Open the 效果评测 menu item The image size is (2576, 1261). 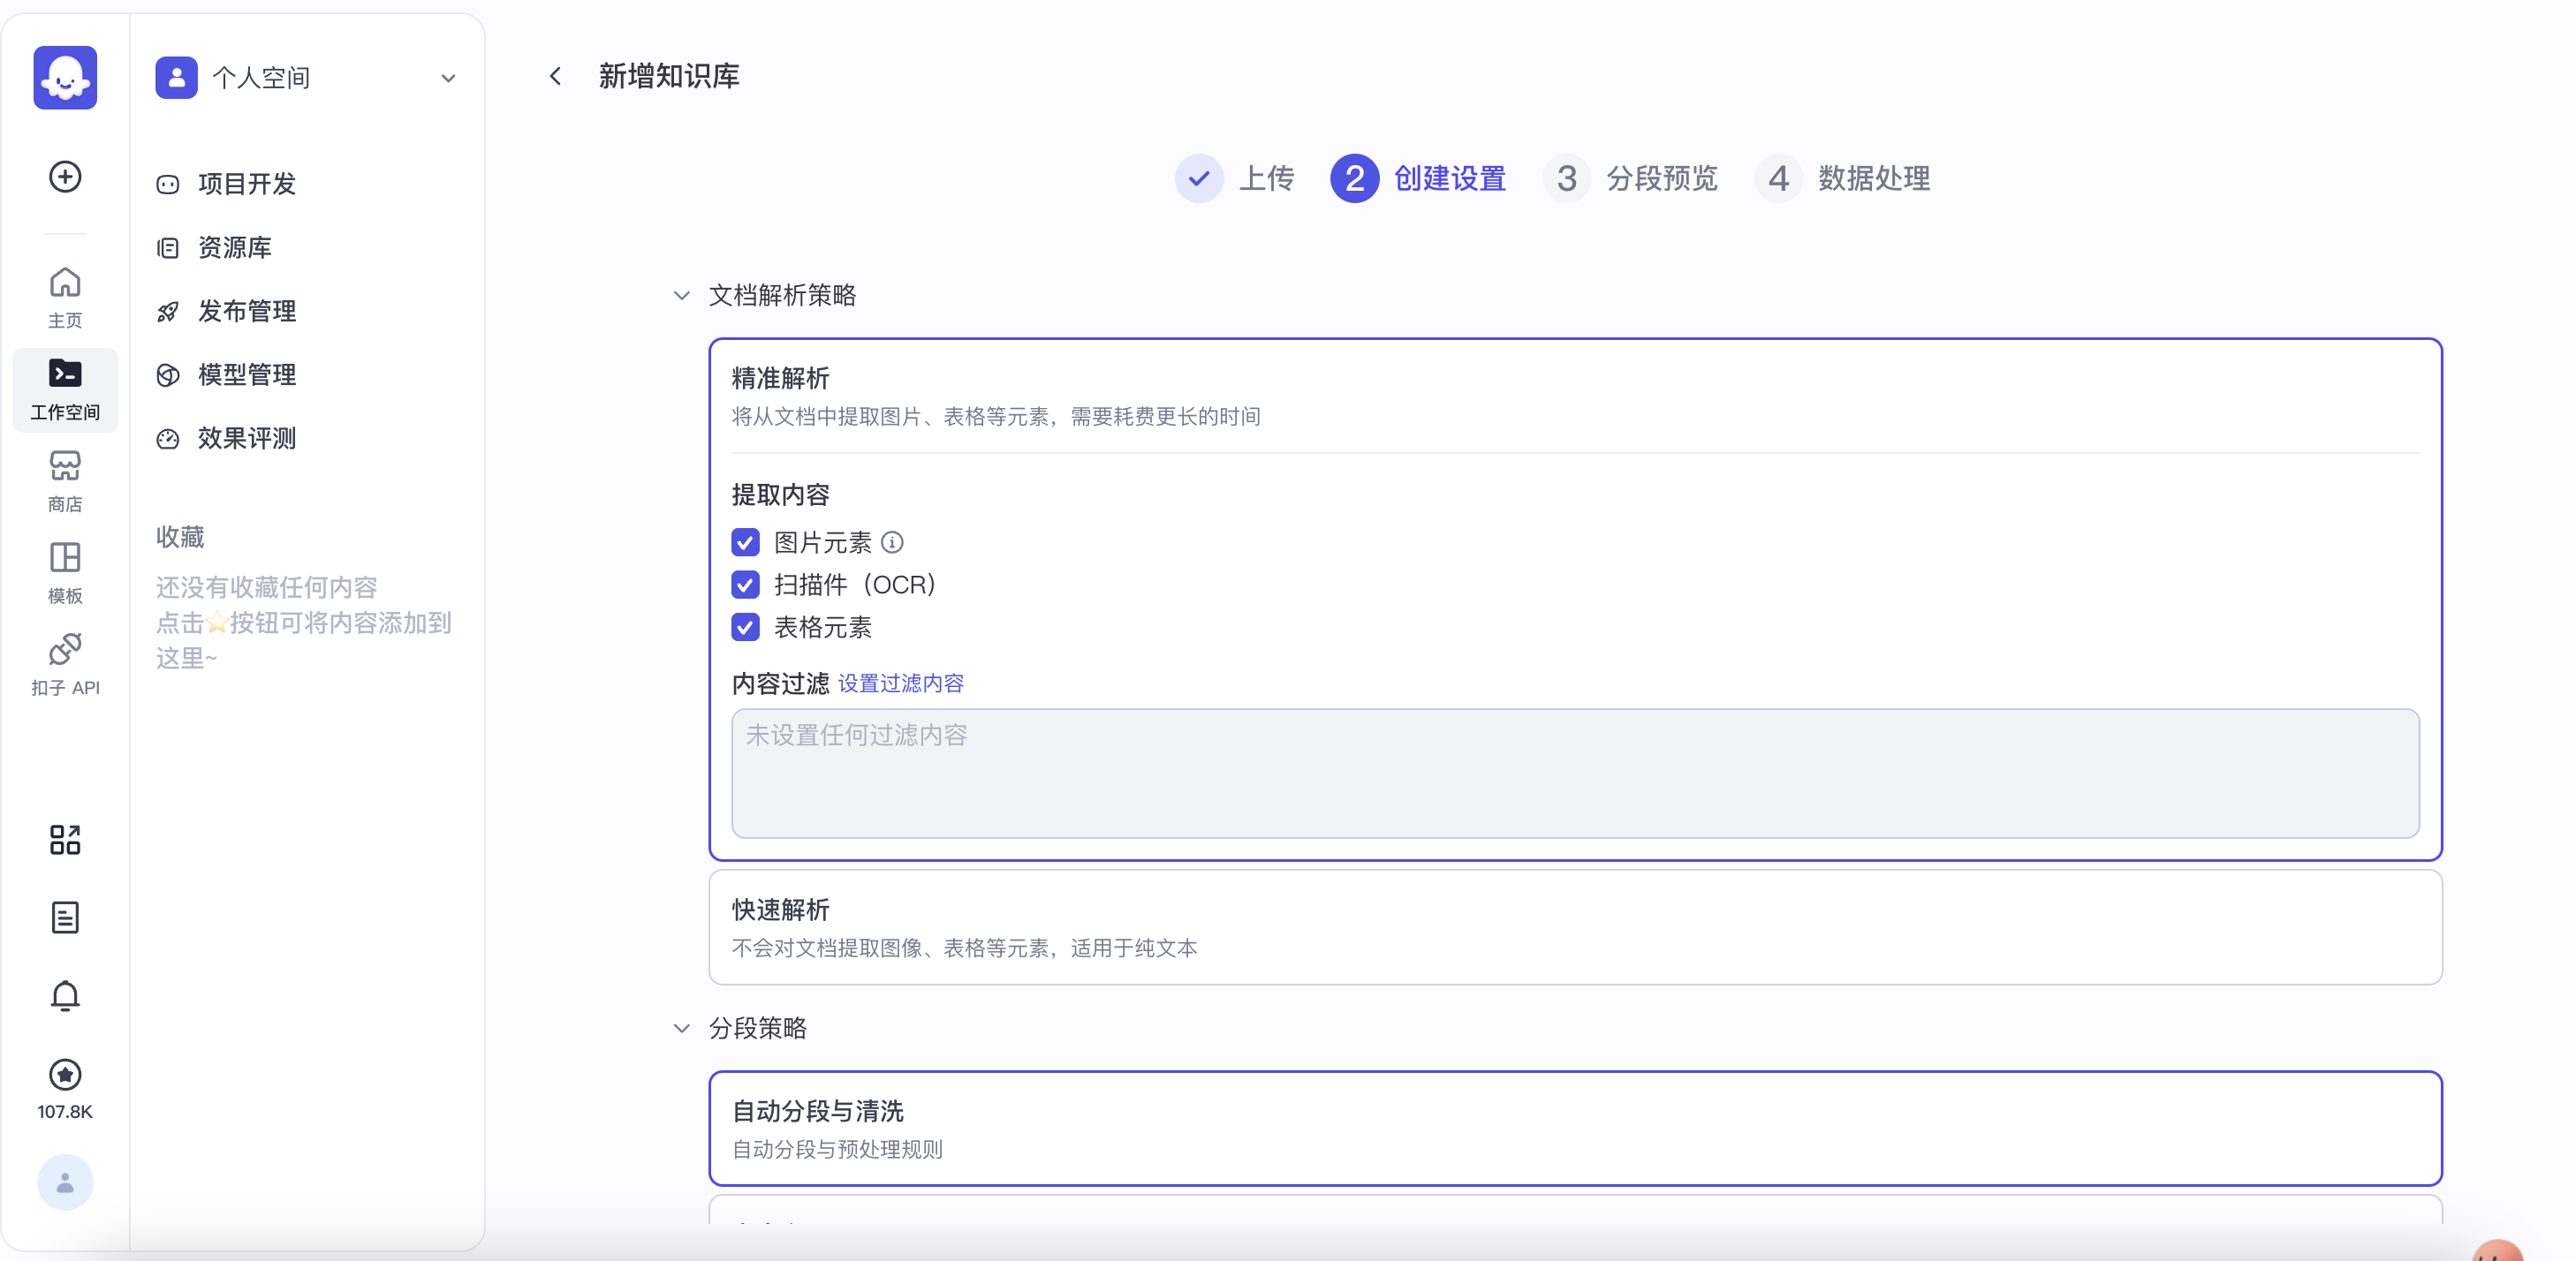click(246, 438)
